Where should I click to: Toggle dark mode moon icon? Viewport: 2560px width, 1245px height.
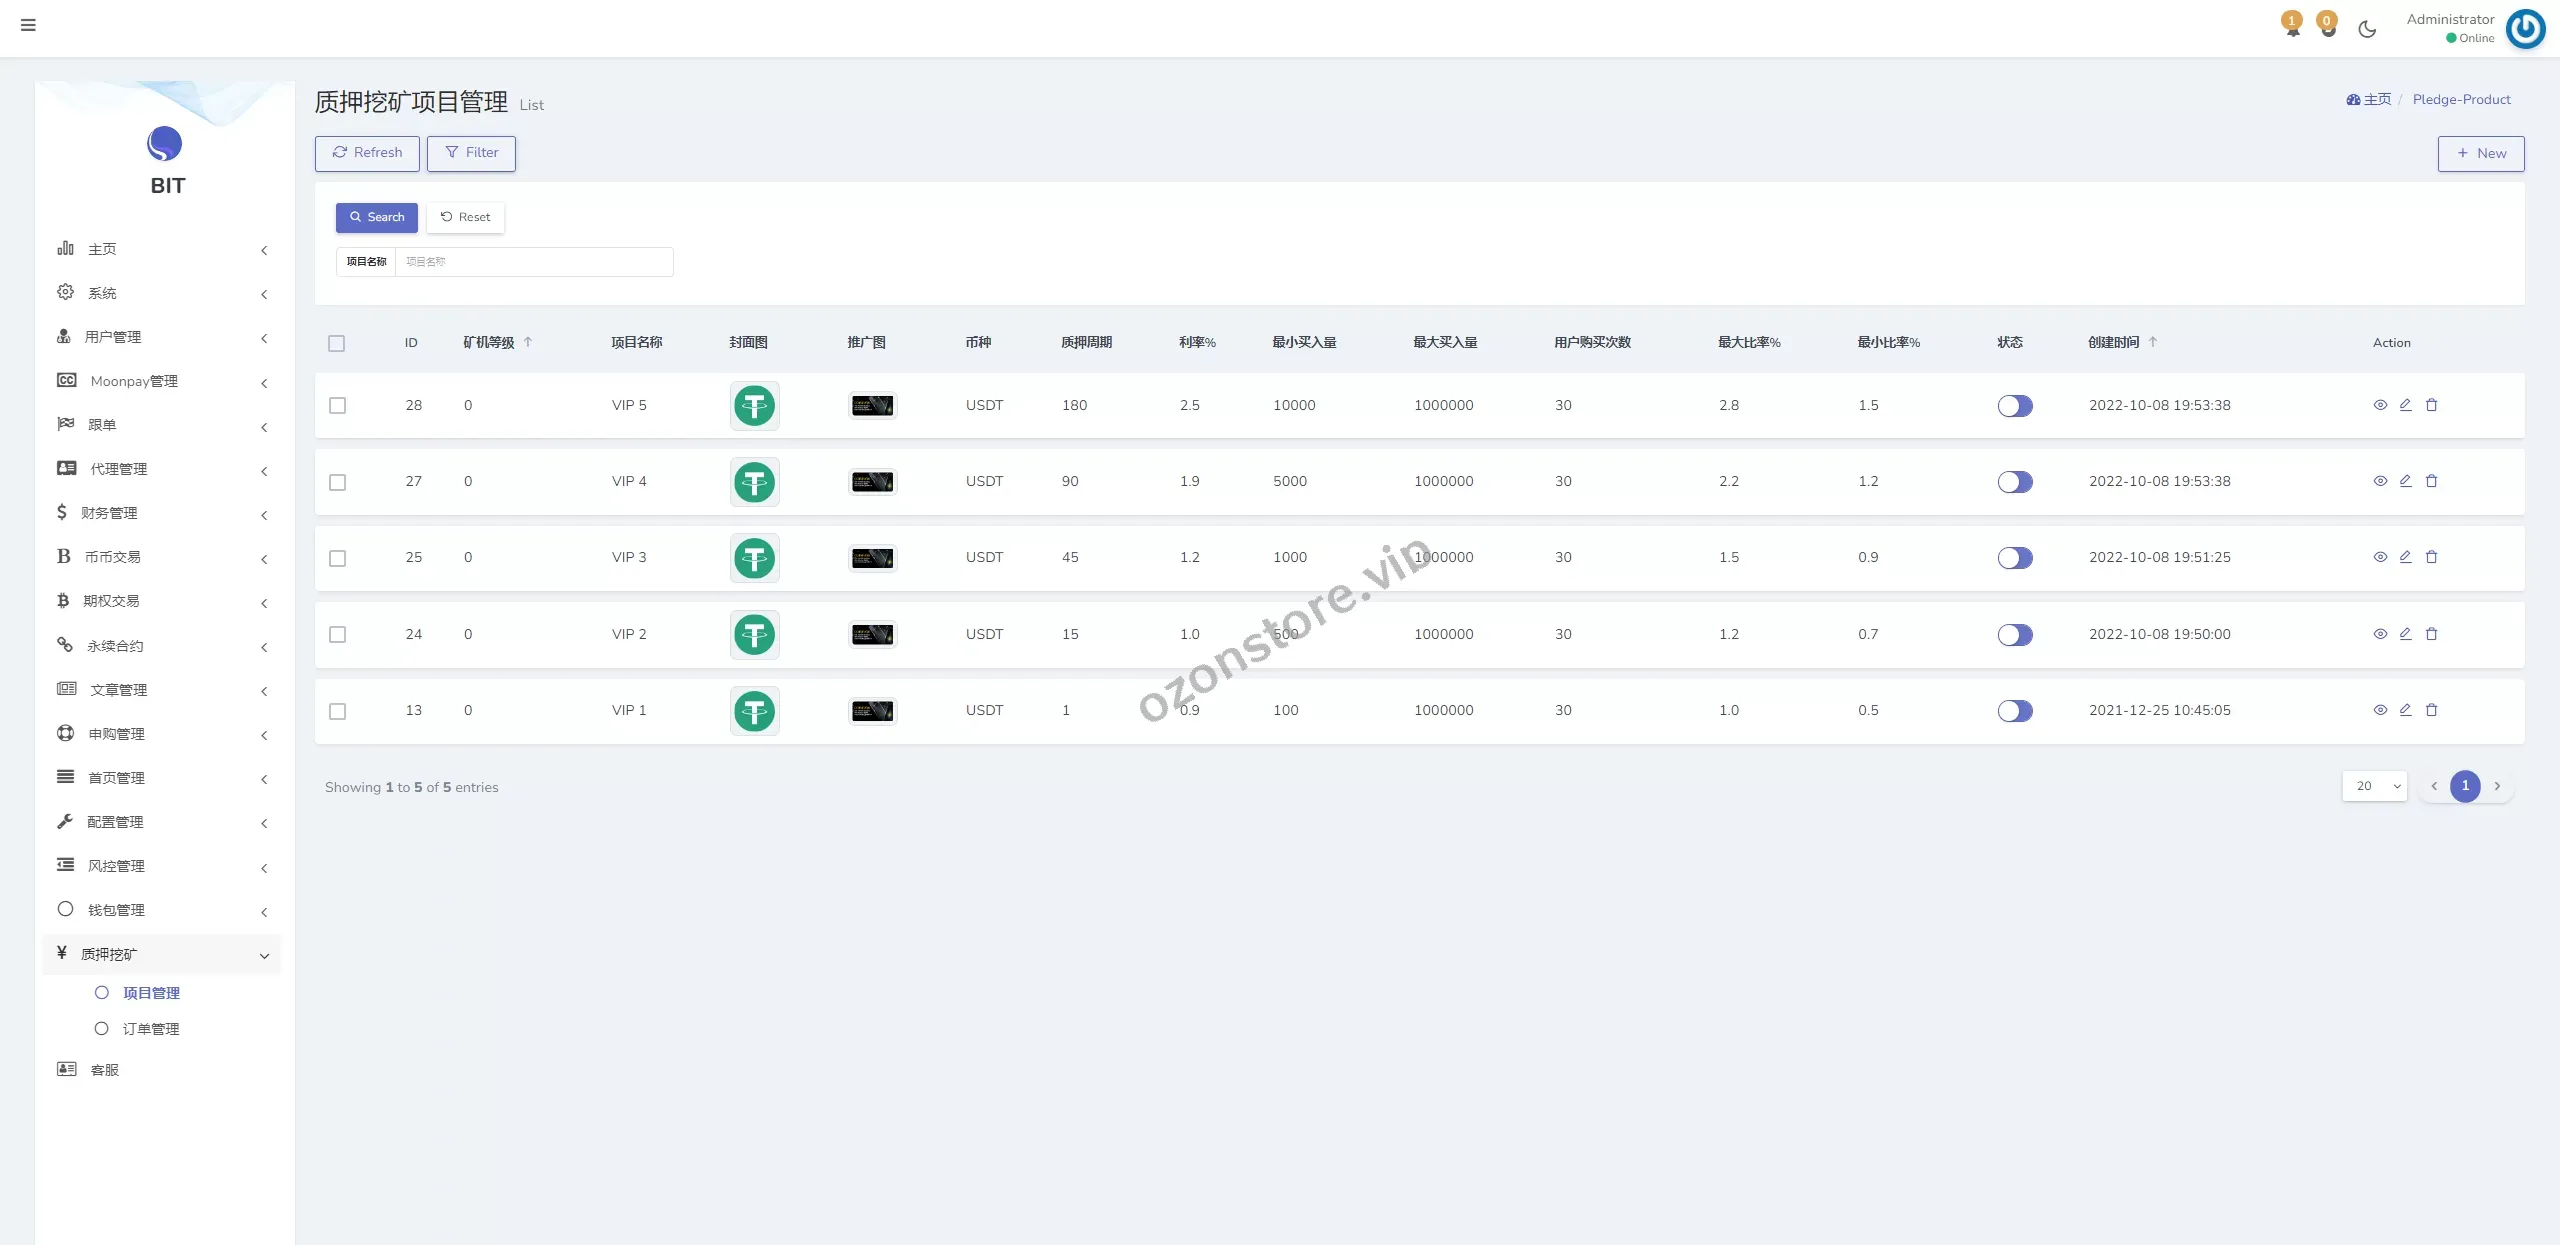point(2366,29)
